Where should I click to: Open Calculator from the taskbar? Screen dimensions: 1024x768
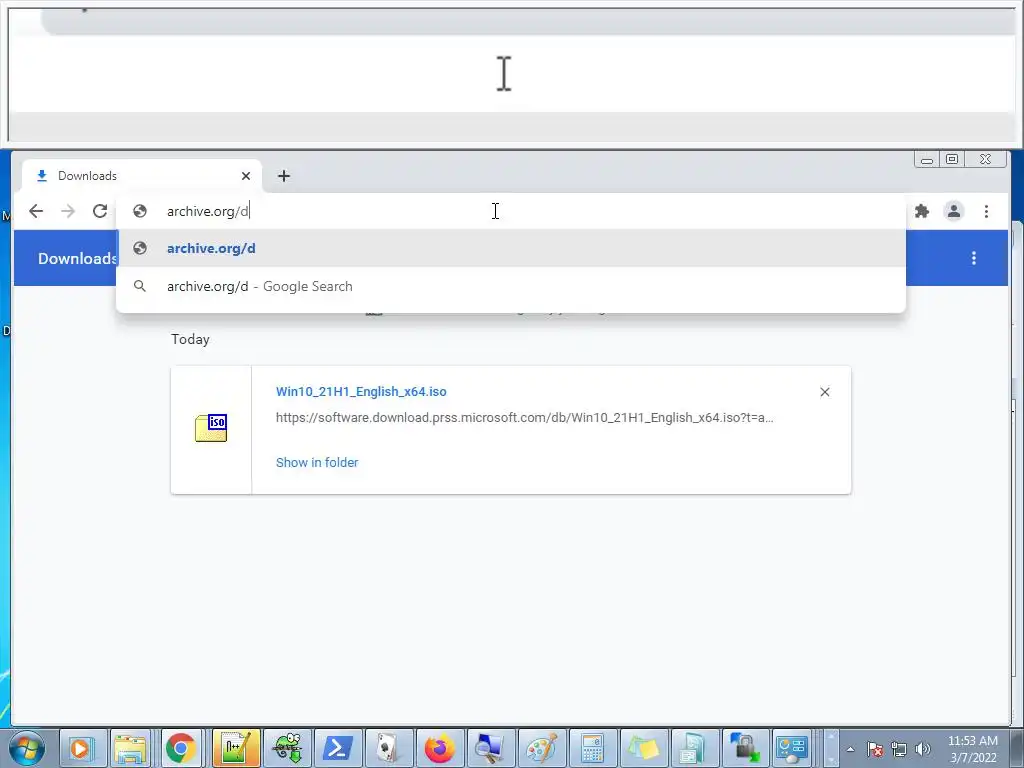(x=592, y=748)
